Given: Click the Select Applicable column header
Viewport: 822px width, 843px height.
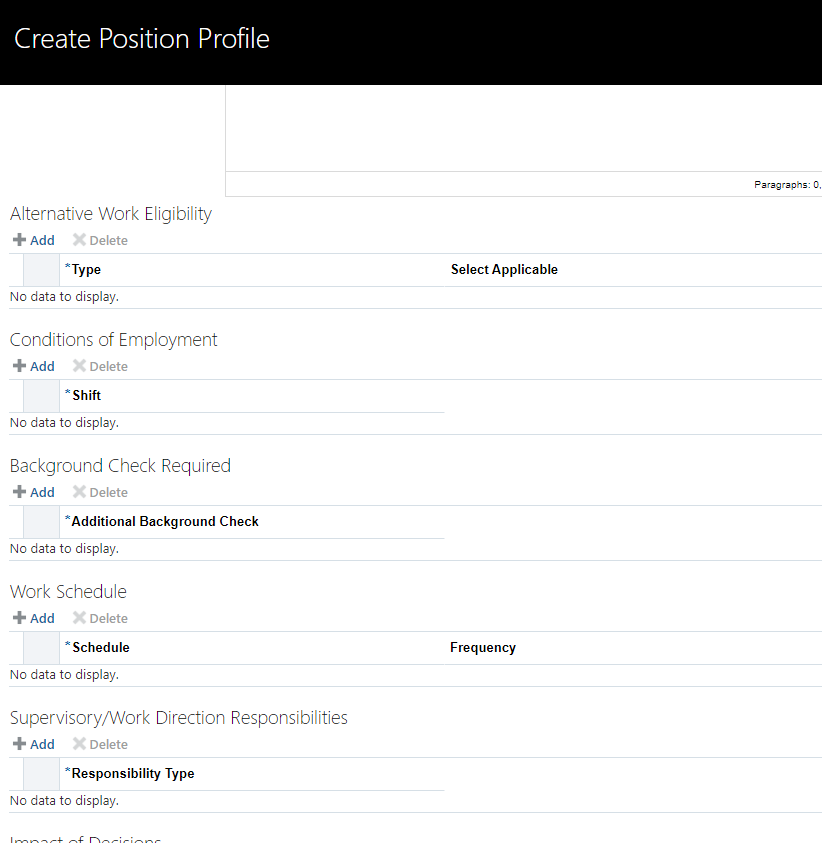Looking at the screenshot, I should coord(504,269).
